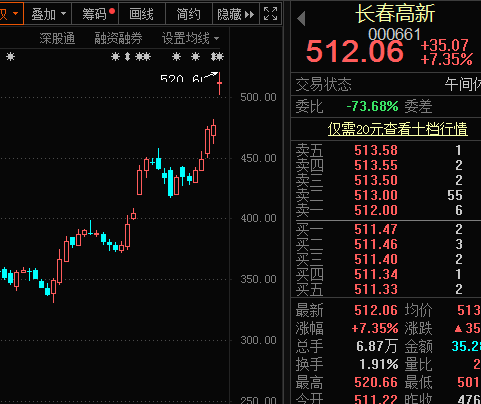Click the up-down arrow marker above chart
This screenshot has height=404, width=481.
(127, 57)
